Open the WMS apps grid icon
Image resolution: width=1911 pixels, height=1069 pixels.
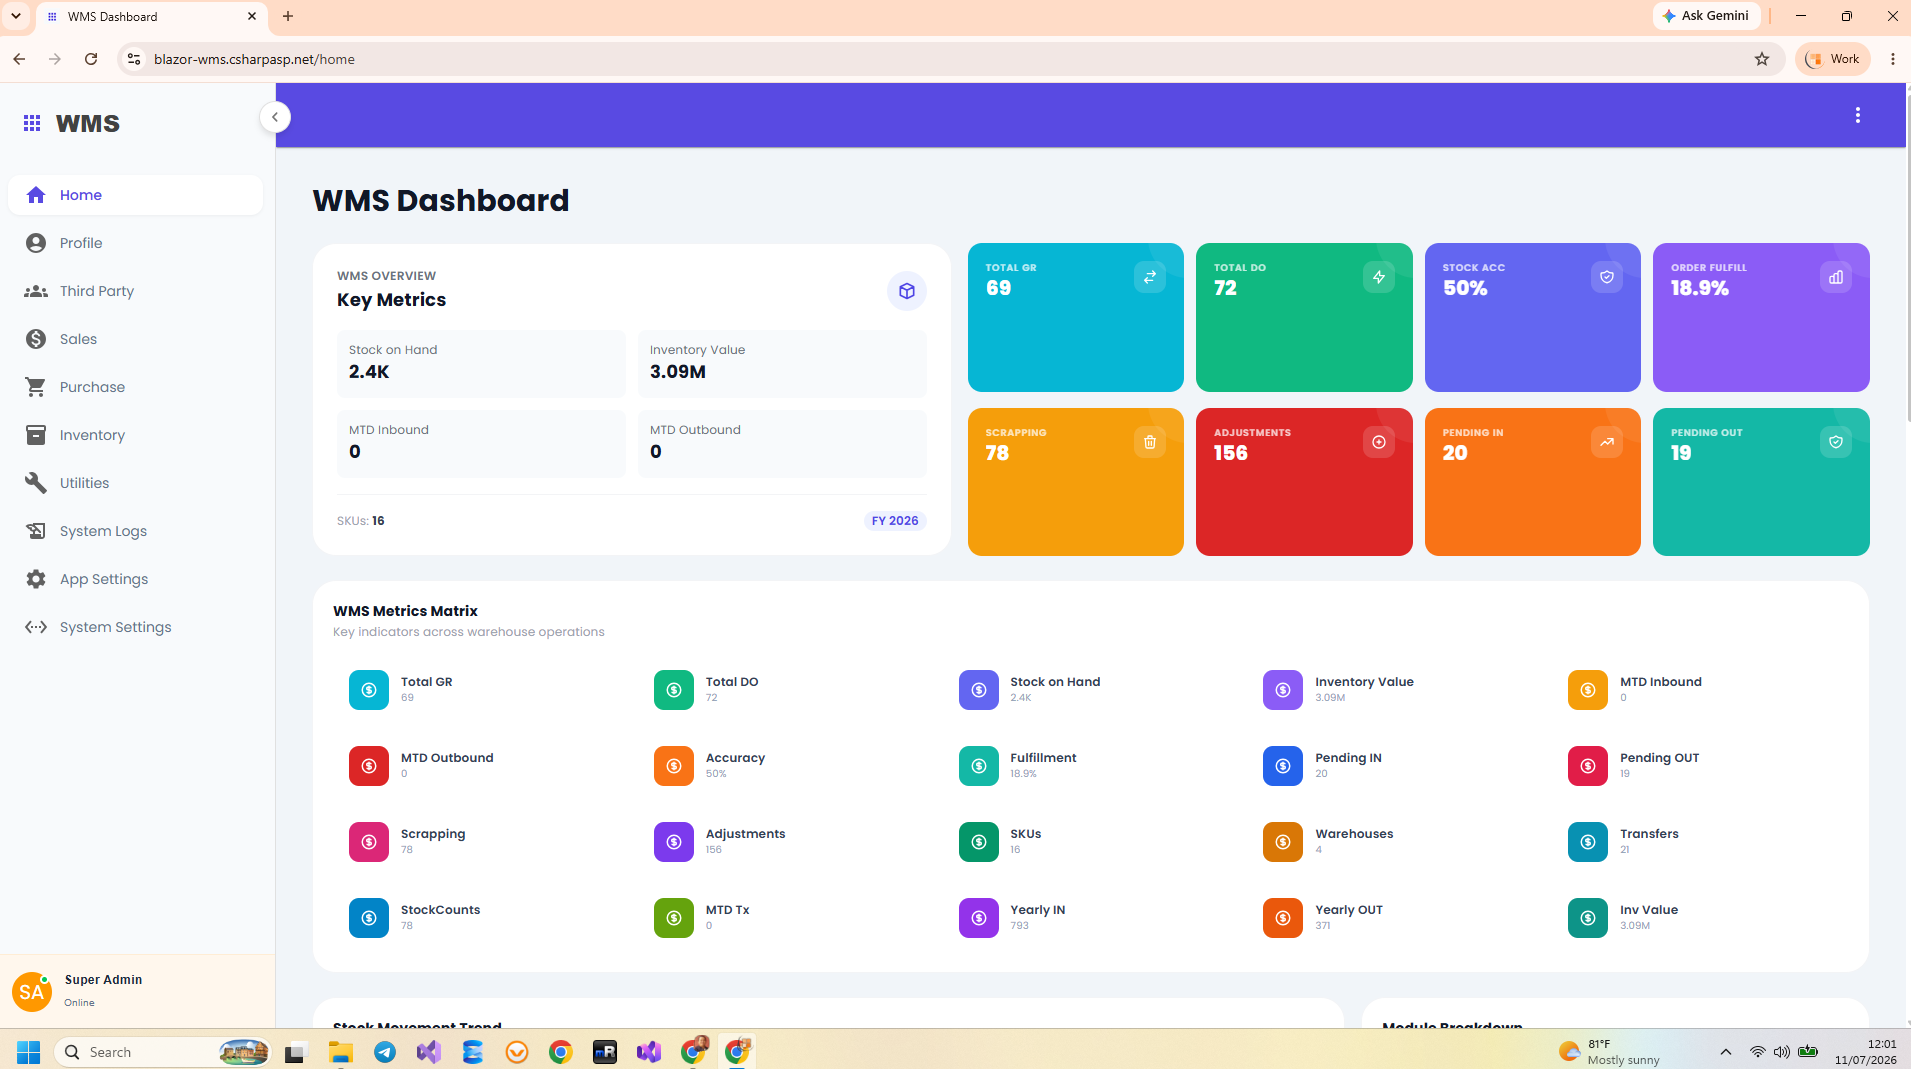pos(32,123)
